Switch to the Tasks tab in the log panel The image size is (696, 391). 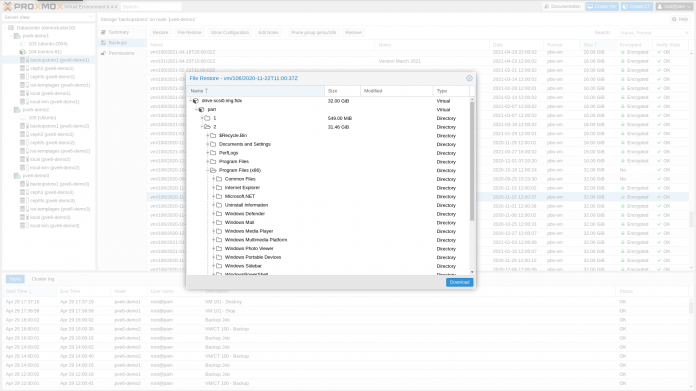tap(15, 279)
